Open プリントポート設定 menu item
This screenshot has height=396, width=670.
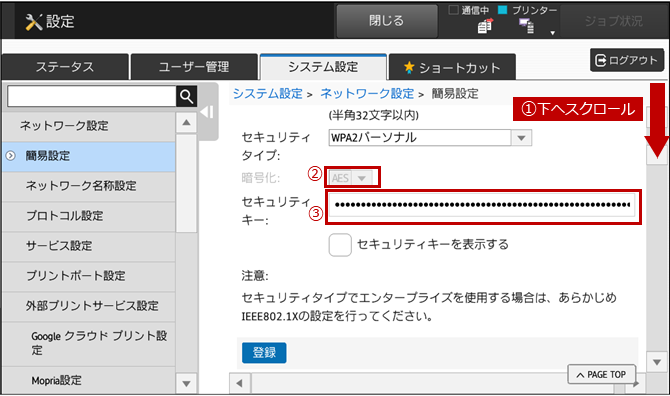tap(88, 276)
